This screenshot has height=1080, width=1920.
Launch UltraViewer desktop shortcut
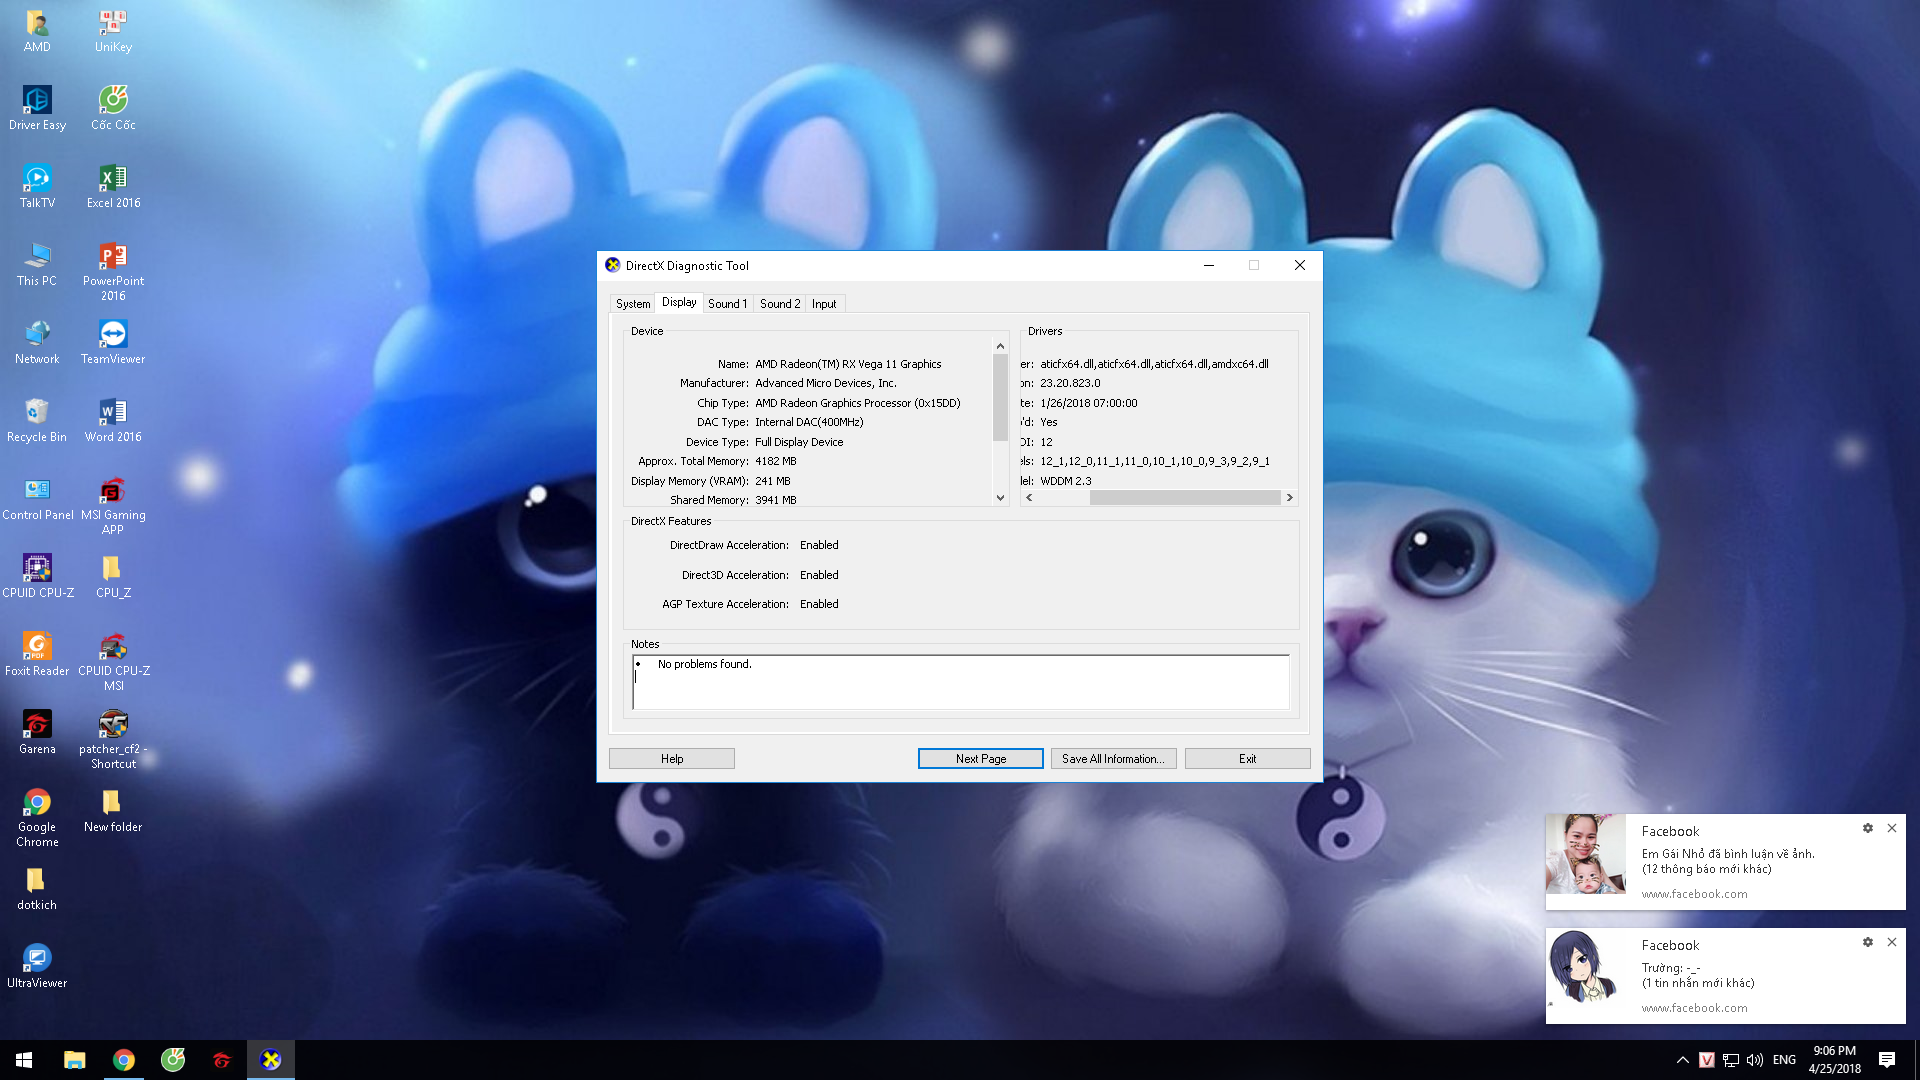[37, 966]
